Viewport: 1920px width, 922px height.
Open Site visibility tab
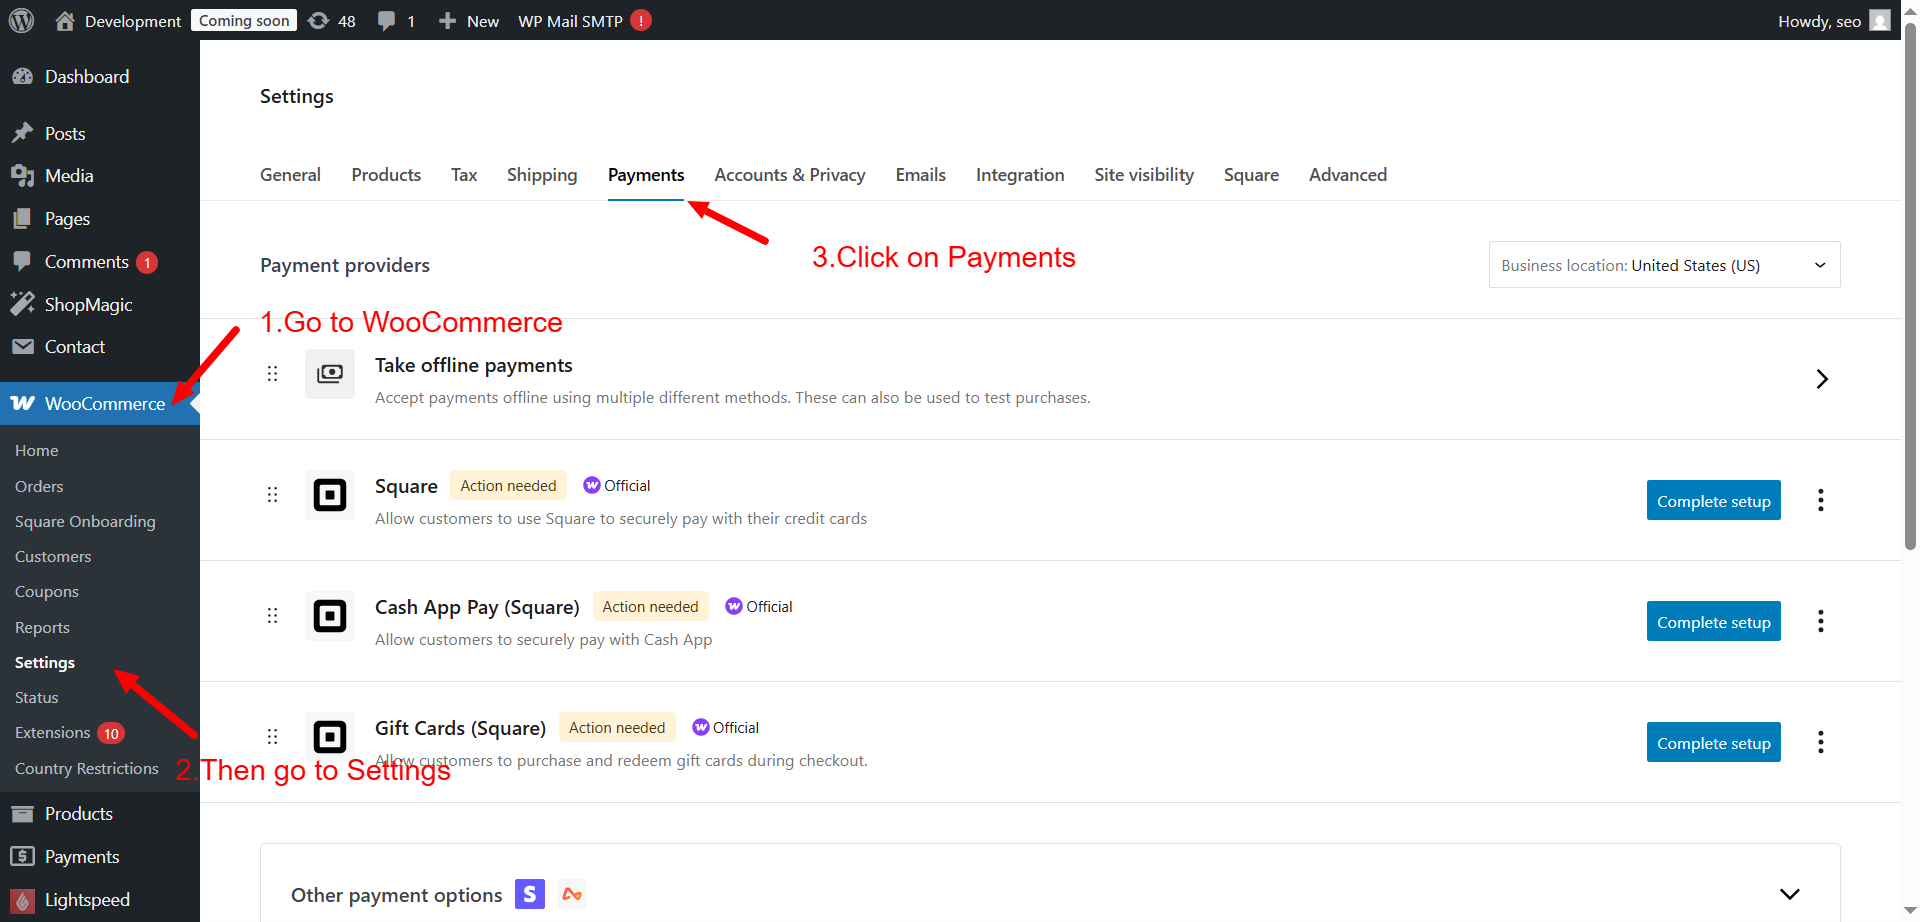tap(1144, 175)
